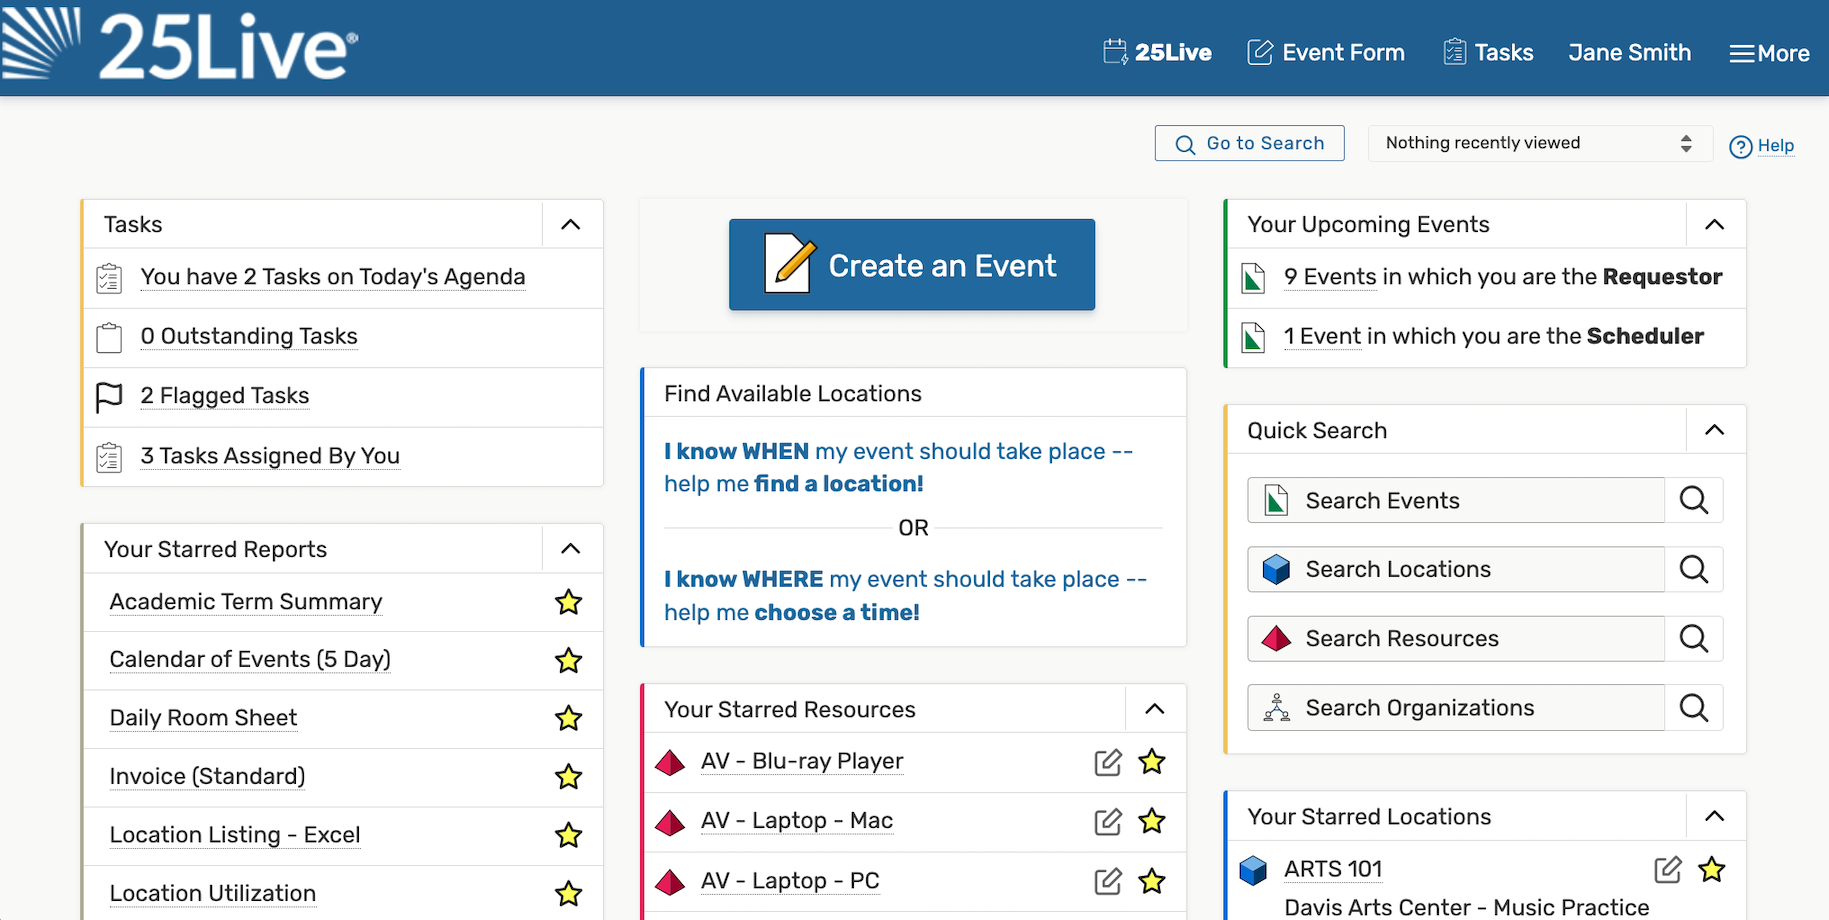Click I know WHERE choose a time link
Viewport: 1829px width, 920px height.
point(906,595)
